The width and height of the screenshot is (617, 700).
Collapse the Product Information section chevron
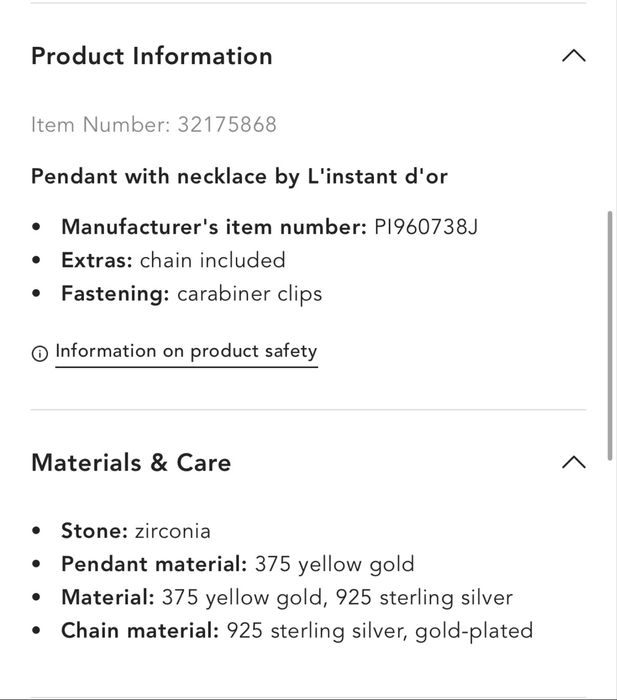point(573,56)
